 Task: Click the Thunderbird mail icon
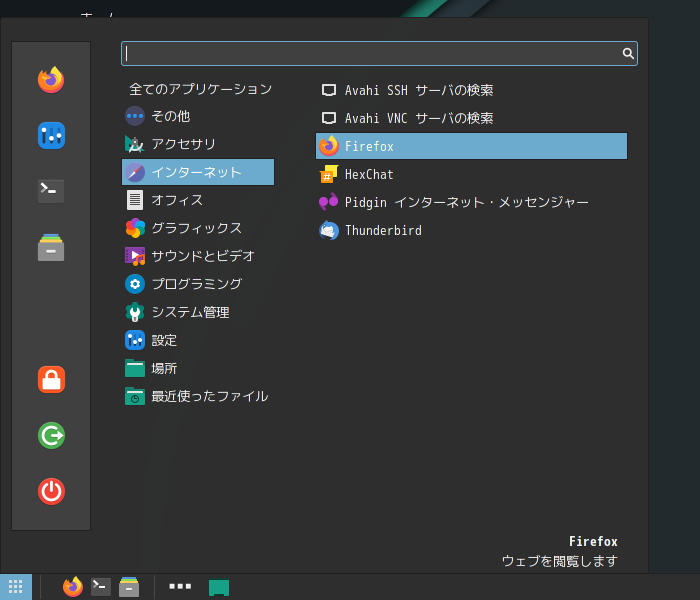329,230
